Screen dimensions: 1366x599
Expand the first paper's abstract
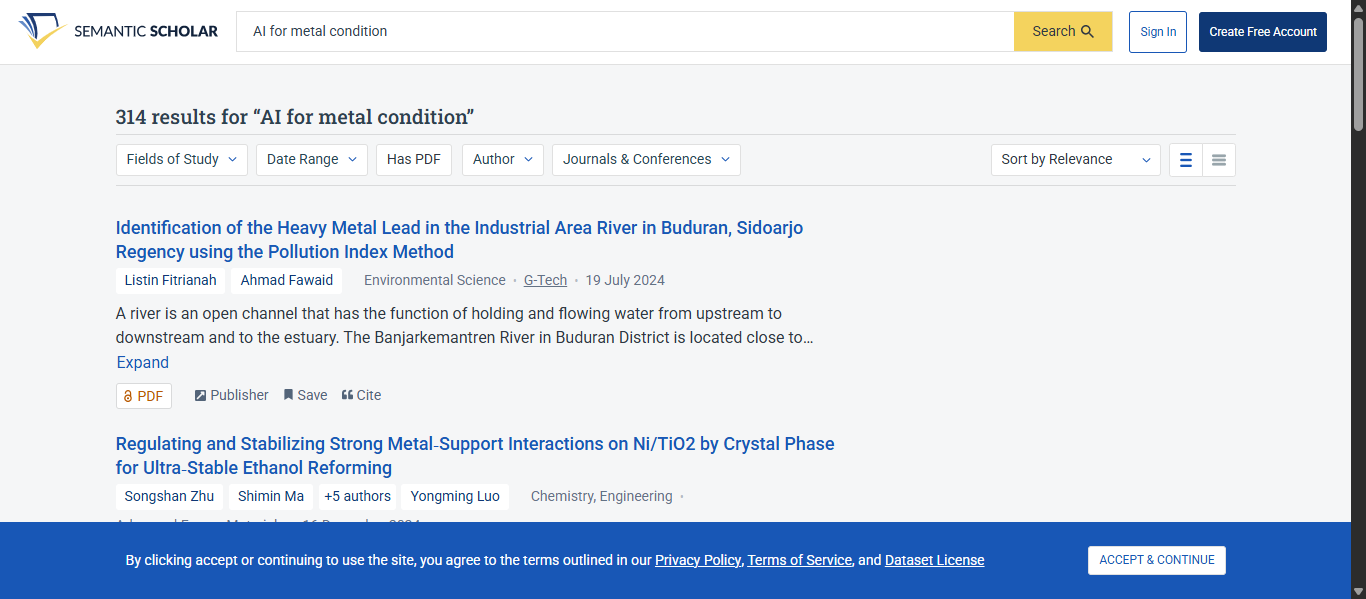tap(143, 363)
